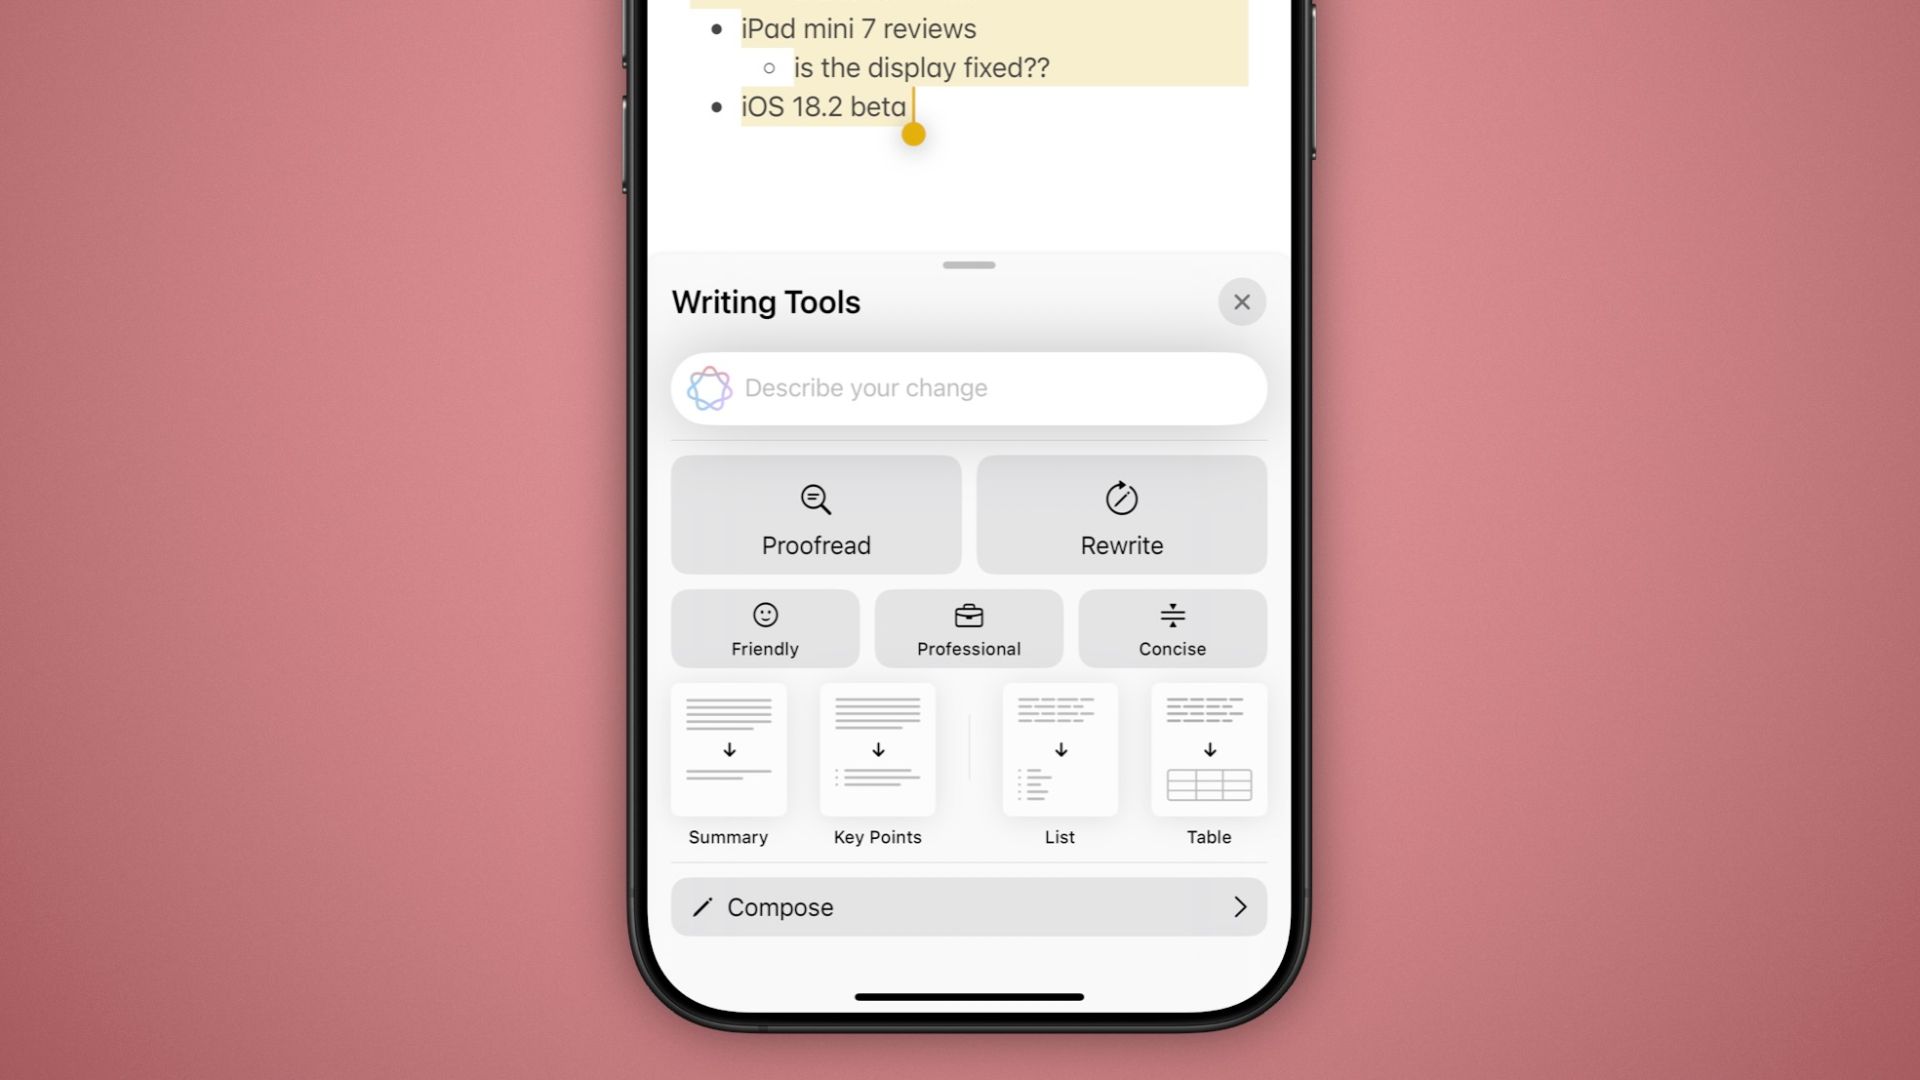Click the Proofread icon
Screen dimensions: 1920x1080
pyautogui.click(x=815, y=498)
